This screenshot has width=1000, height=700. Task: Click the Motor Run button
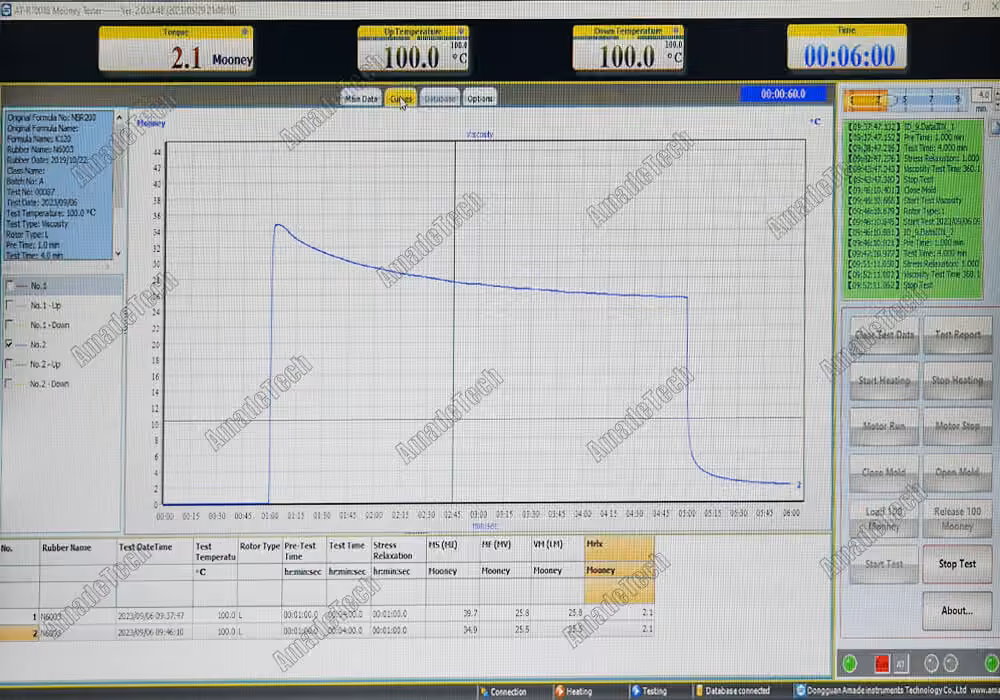(x=884, y=426)
